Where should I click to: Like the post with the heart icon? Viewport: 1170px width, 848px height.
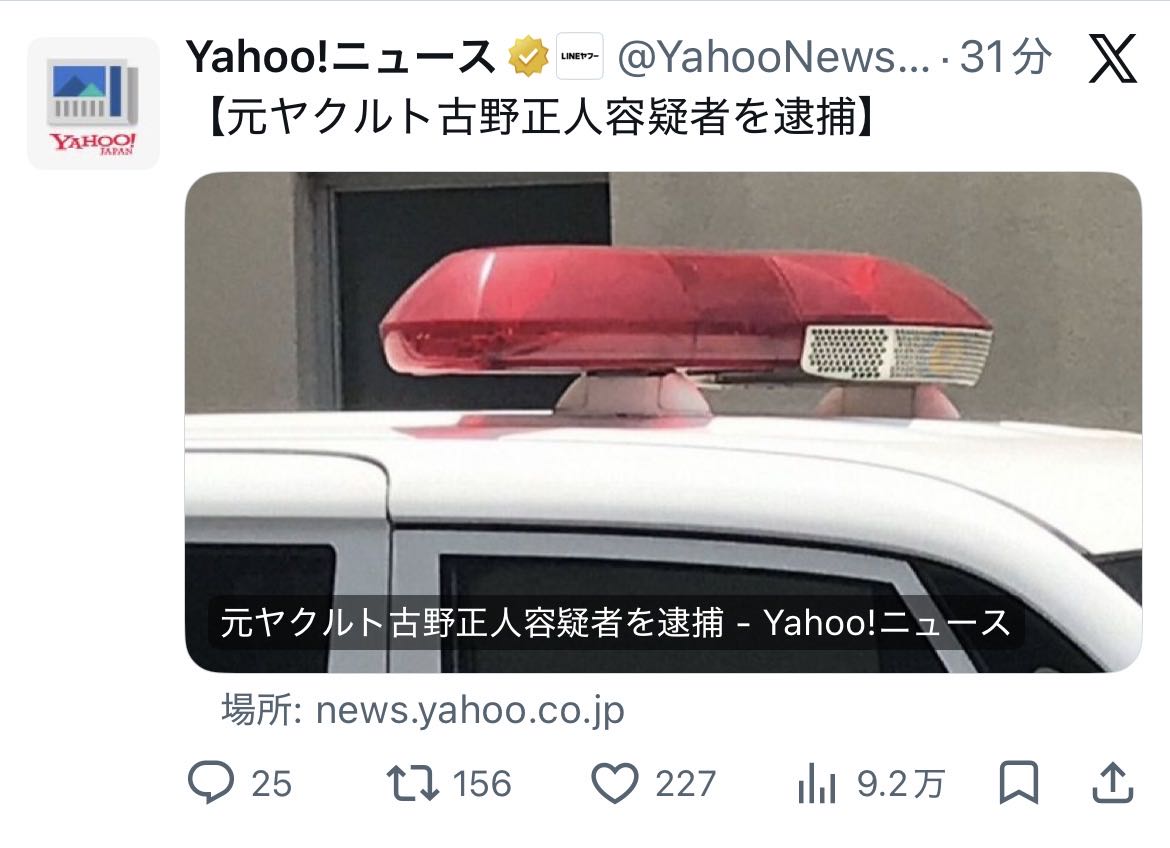[x=615, y=783]
